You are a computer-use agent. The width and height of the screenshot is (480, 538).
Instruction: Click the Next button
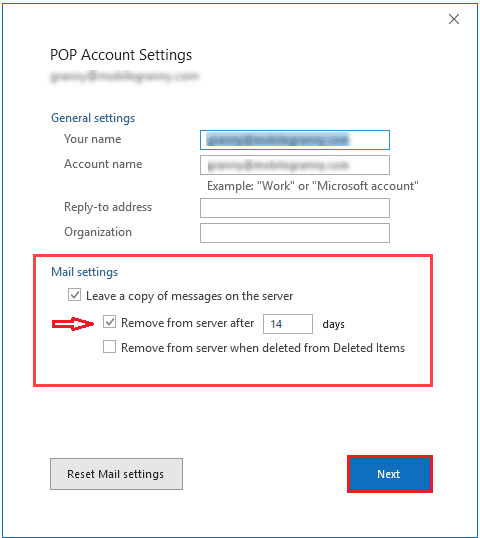389,474
